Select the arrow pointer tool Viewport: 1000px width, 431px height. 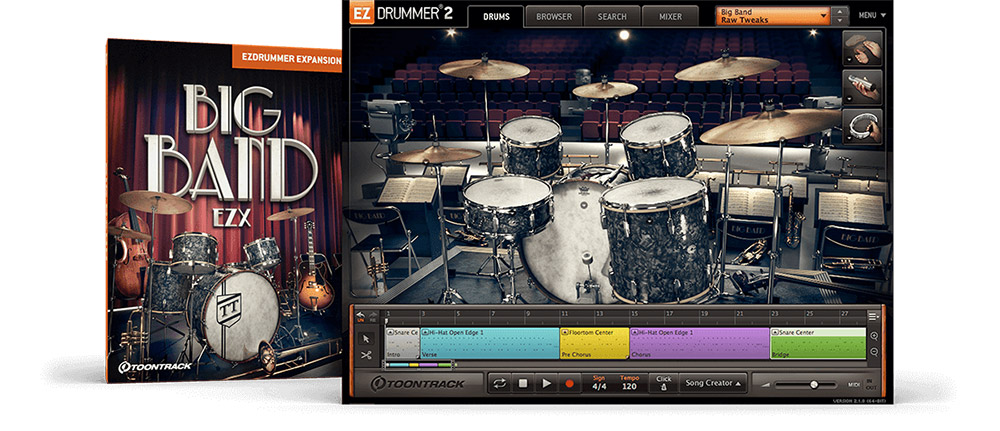366,339
